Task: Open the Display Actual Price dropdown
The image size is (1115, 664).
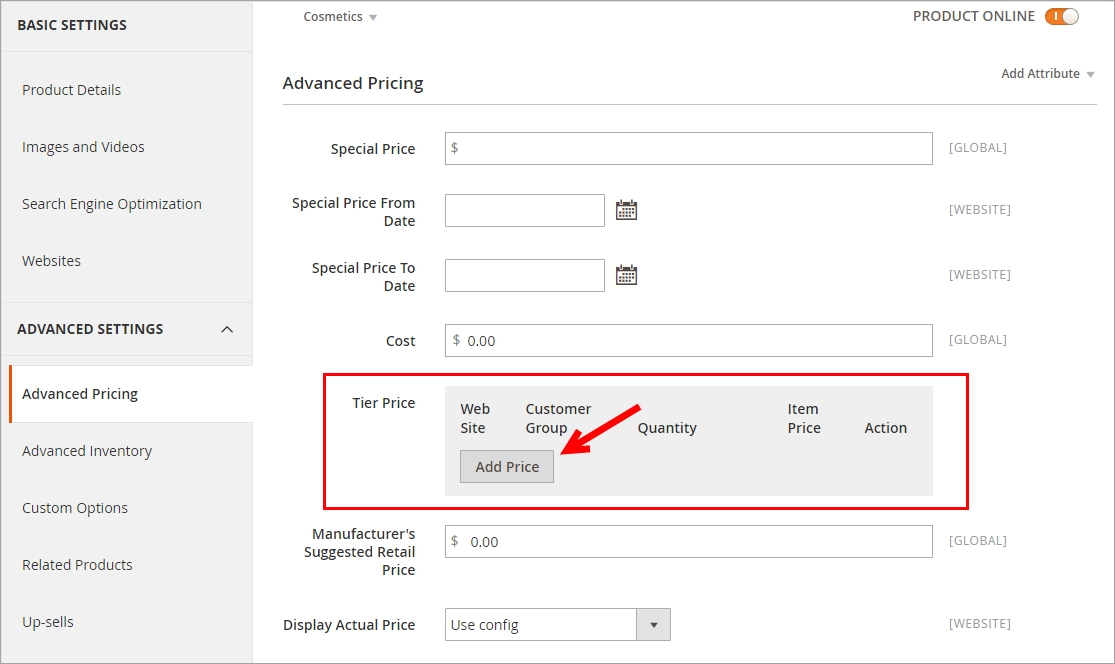Action: [558, 624]
